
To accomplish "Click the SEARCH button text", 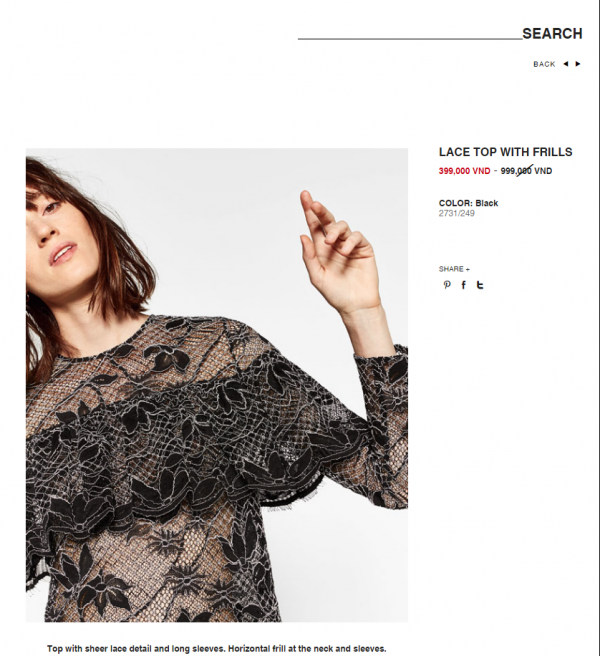I will tap(552, 33).
